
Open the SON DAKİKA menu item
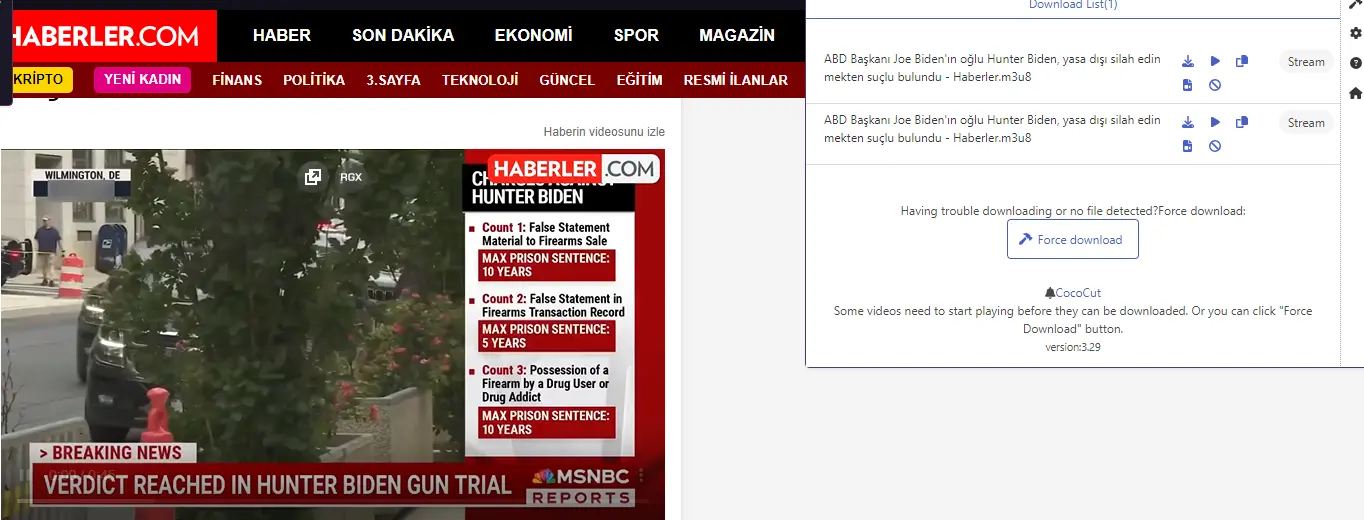(403, 35)
